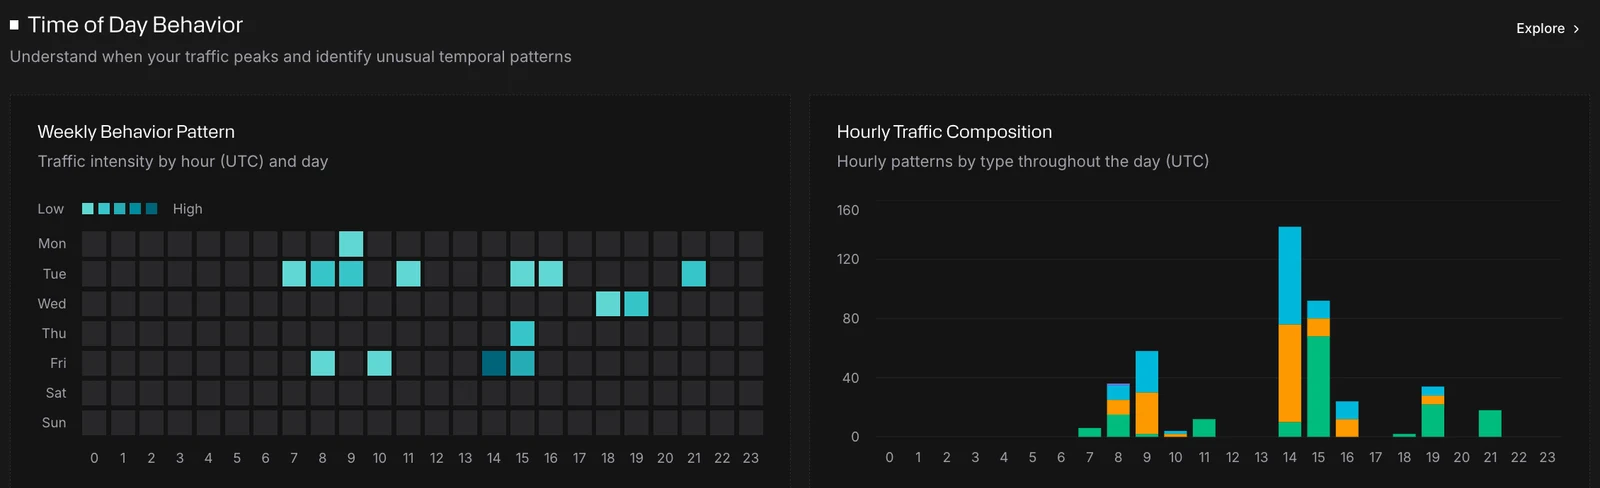The image size is (1600, 488).
Task: Click the tiny hour 18 bar
Action: [x=1404, y=435]
